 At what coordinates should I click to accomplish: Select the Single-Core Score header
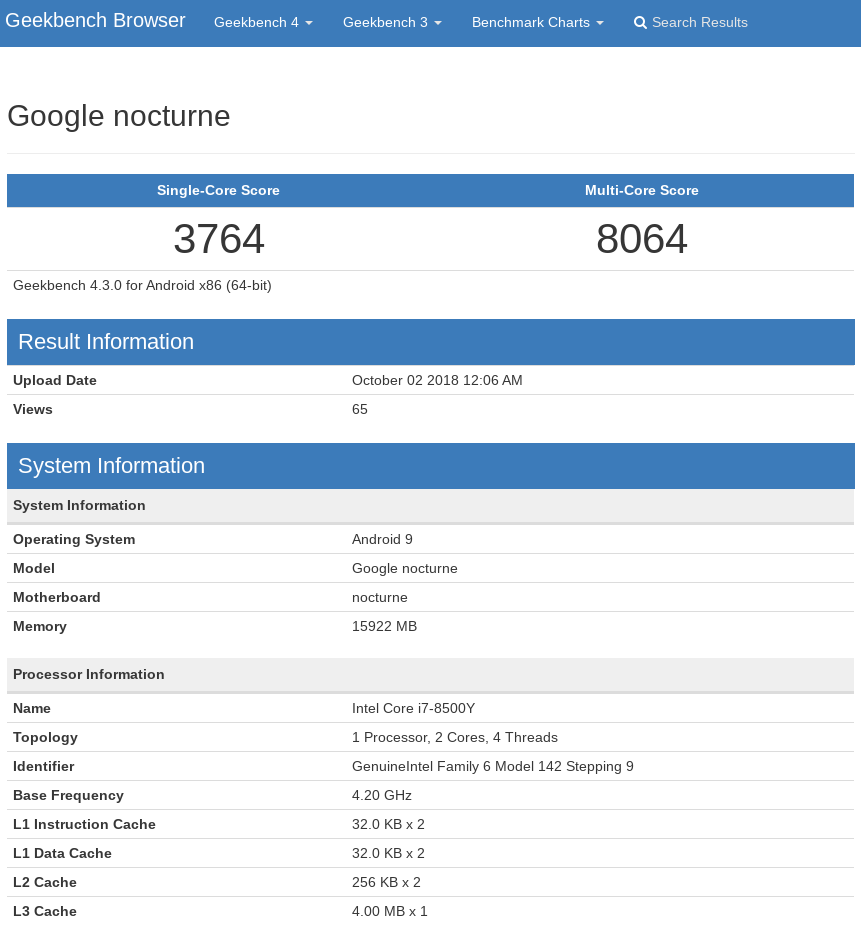pos(218,191)
